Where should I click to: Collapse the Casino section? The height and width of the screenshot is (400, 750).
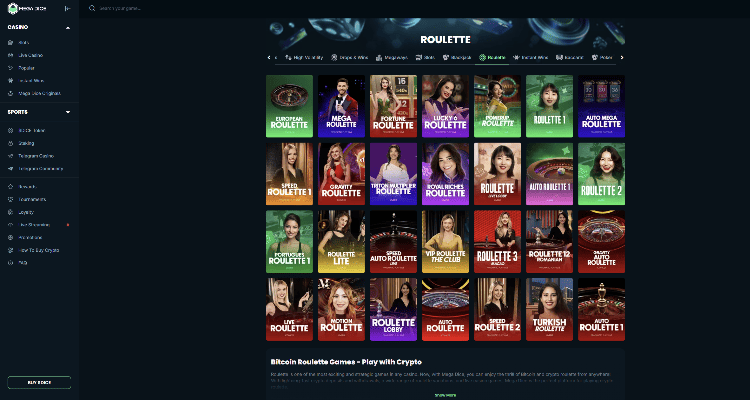(x=68, y=28)
